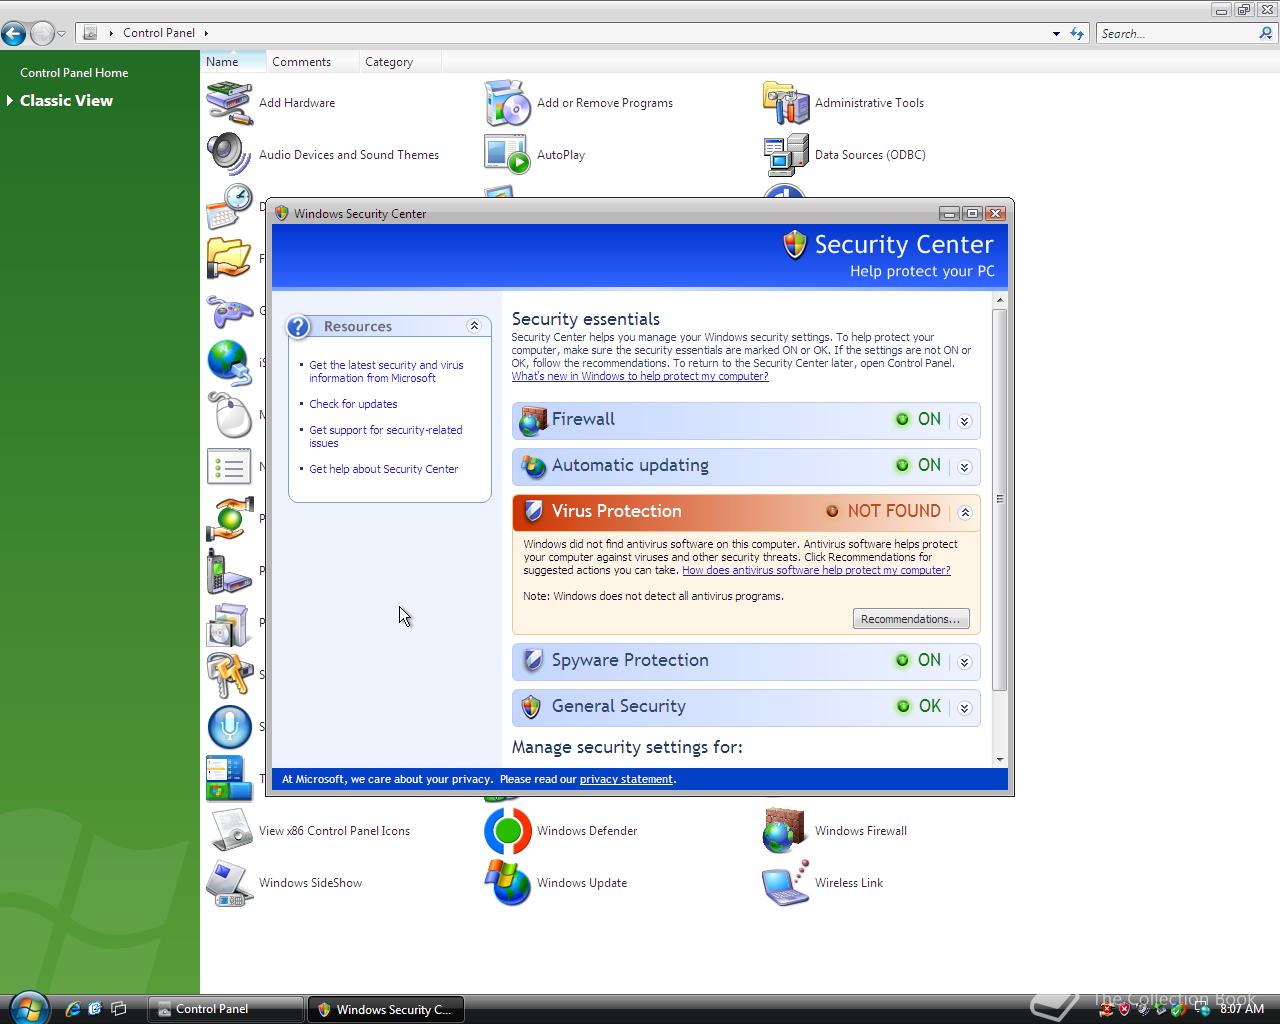
Task: Click the keys icon in Control Panel
Action: click(x=229, y=675)
